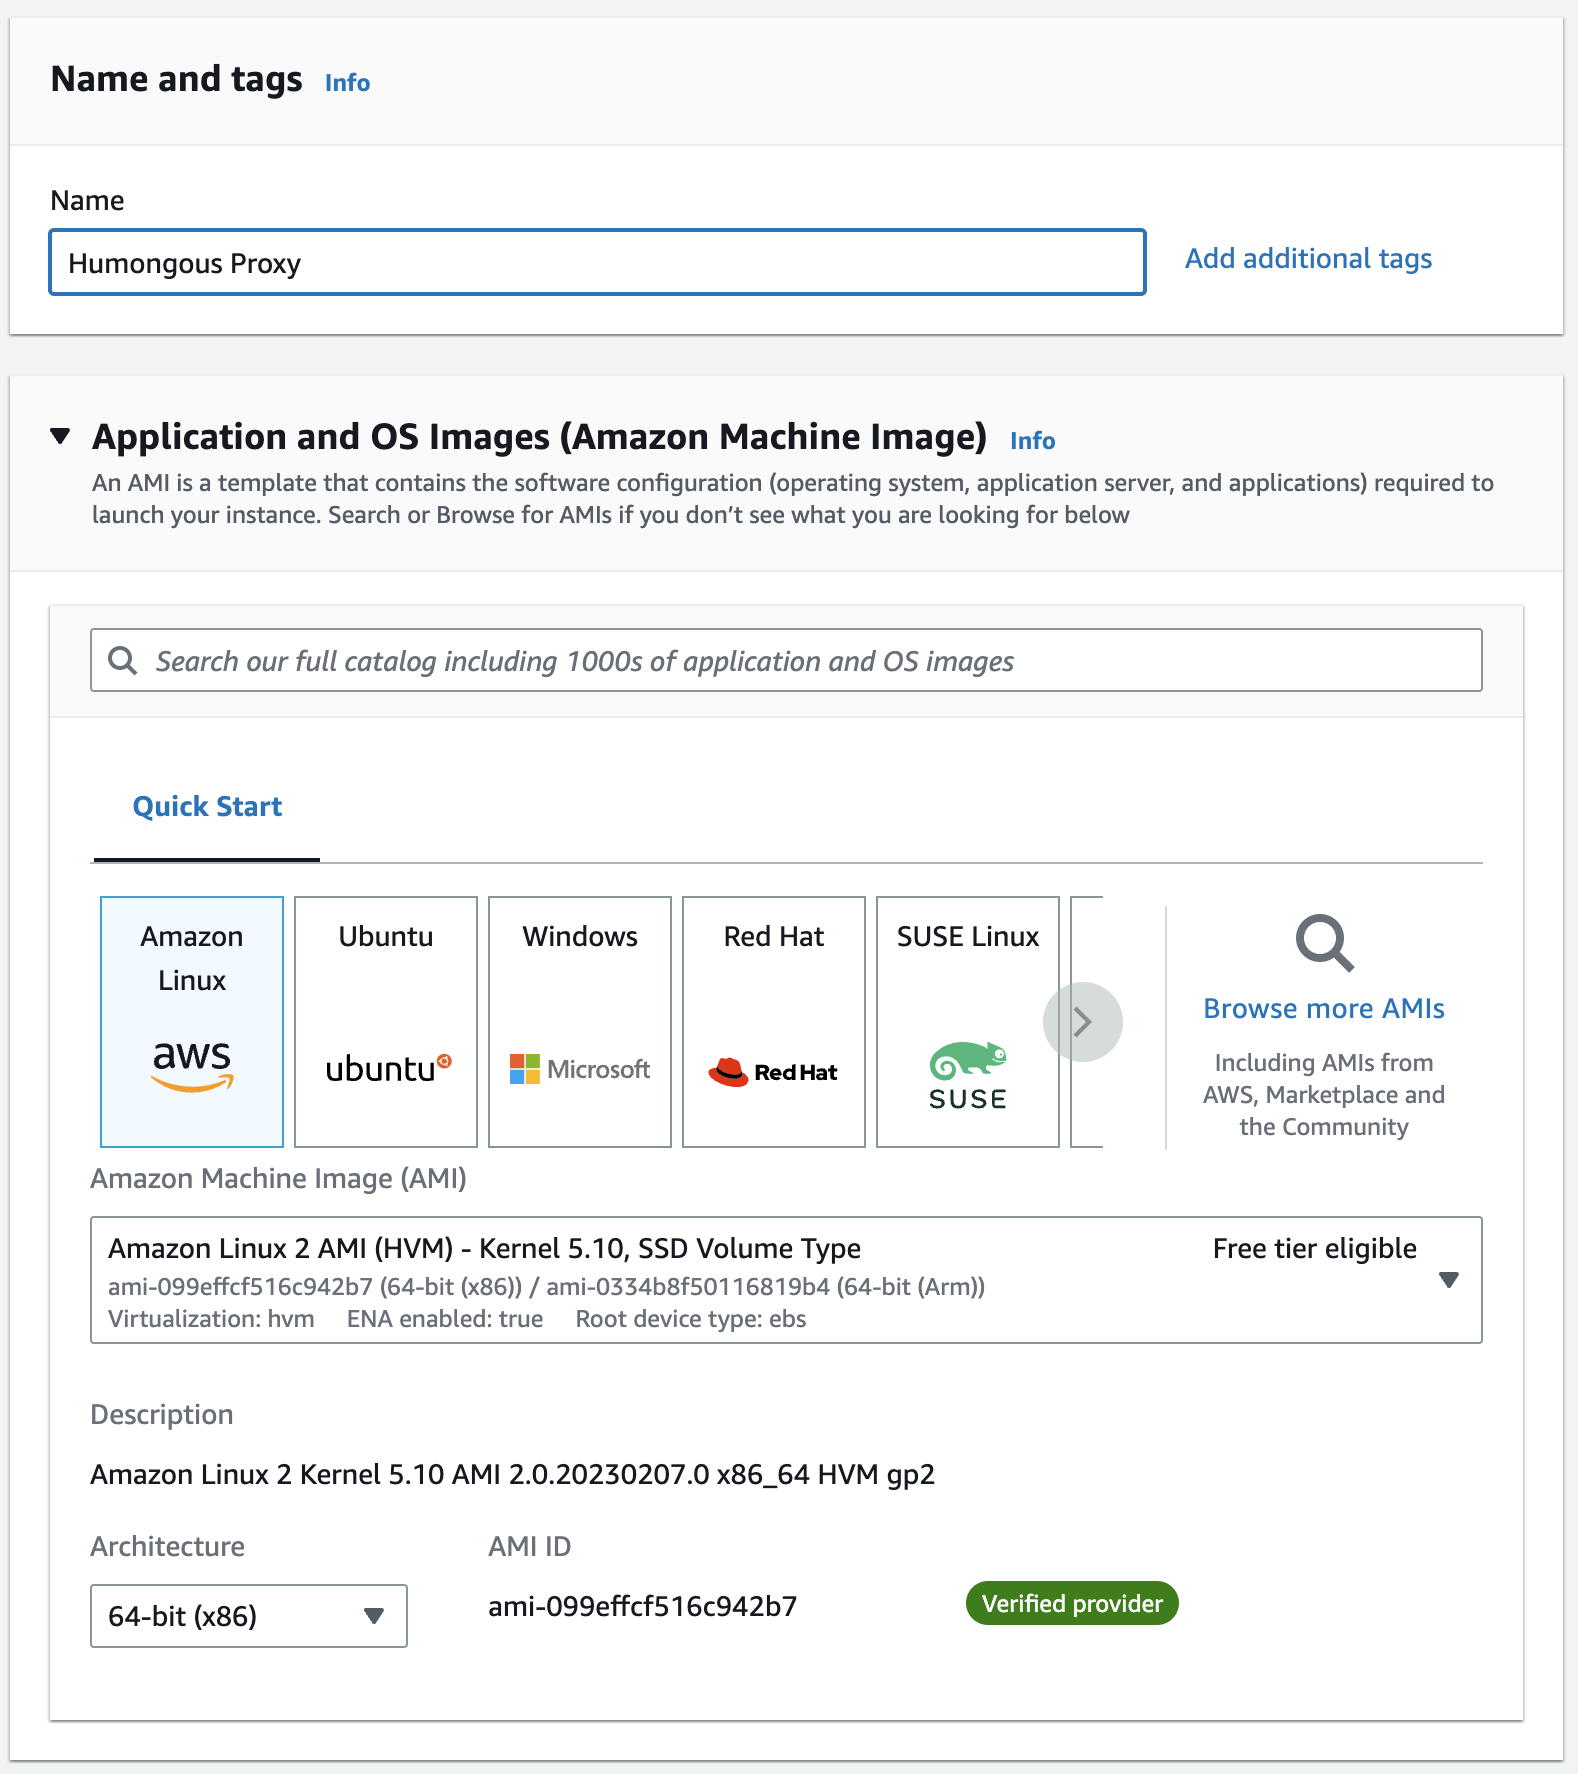
Task: Open Info link next to Application and OS Images
Action: point(1032,441)
